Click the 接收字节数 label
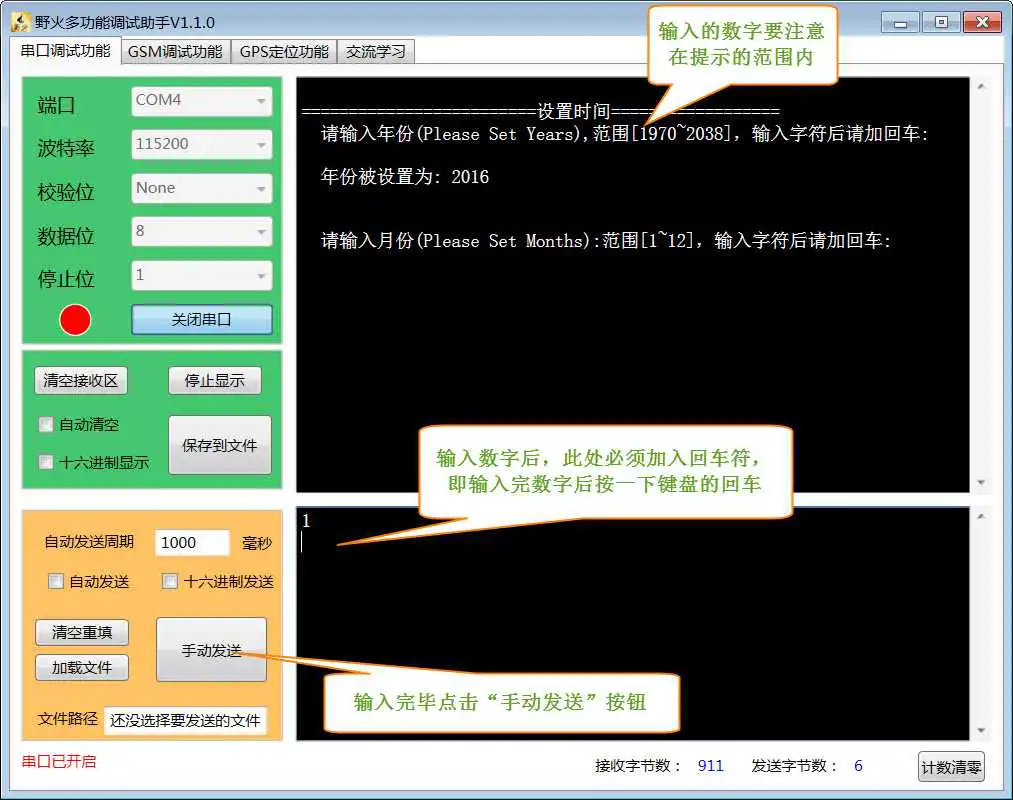 (637, 766)
